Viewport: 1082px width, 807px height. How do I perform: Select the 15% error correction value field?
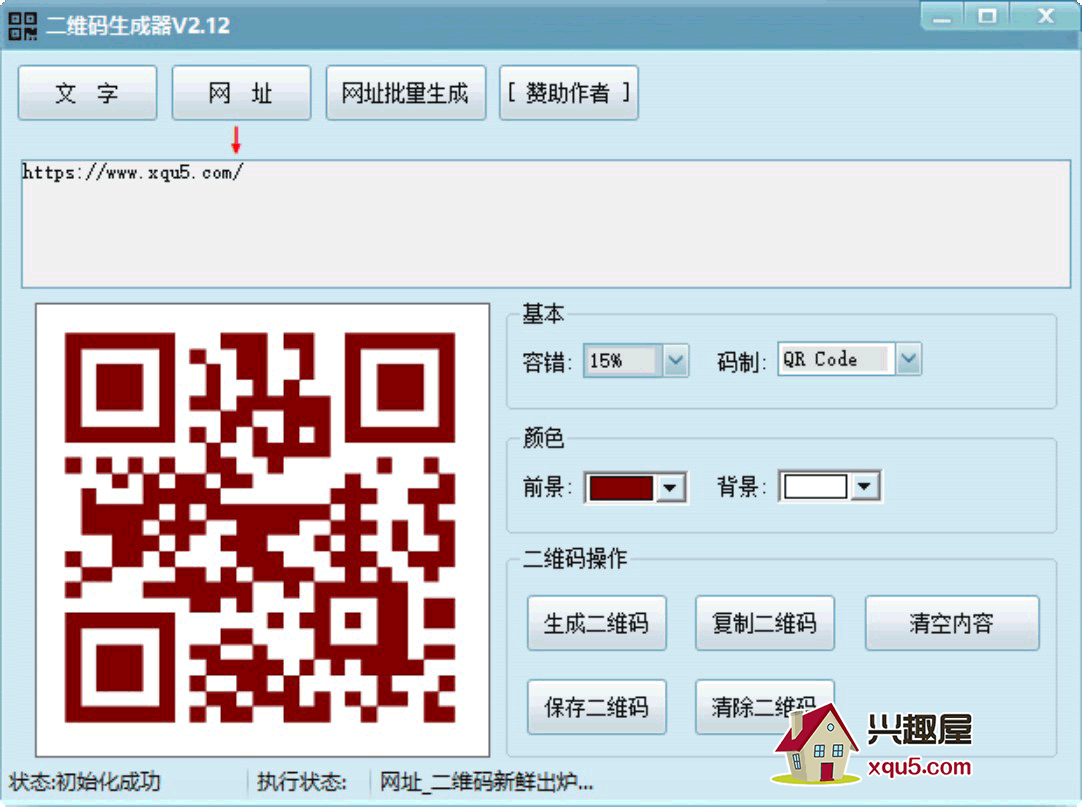click(623, 360)
